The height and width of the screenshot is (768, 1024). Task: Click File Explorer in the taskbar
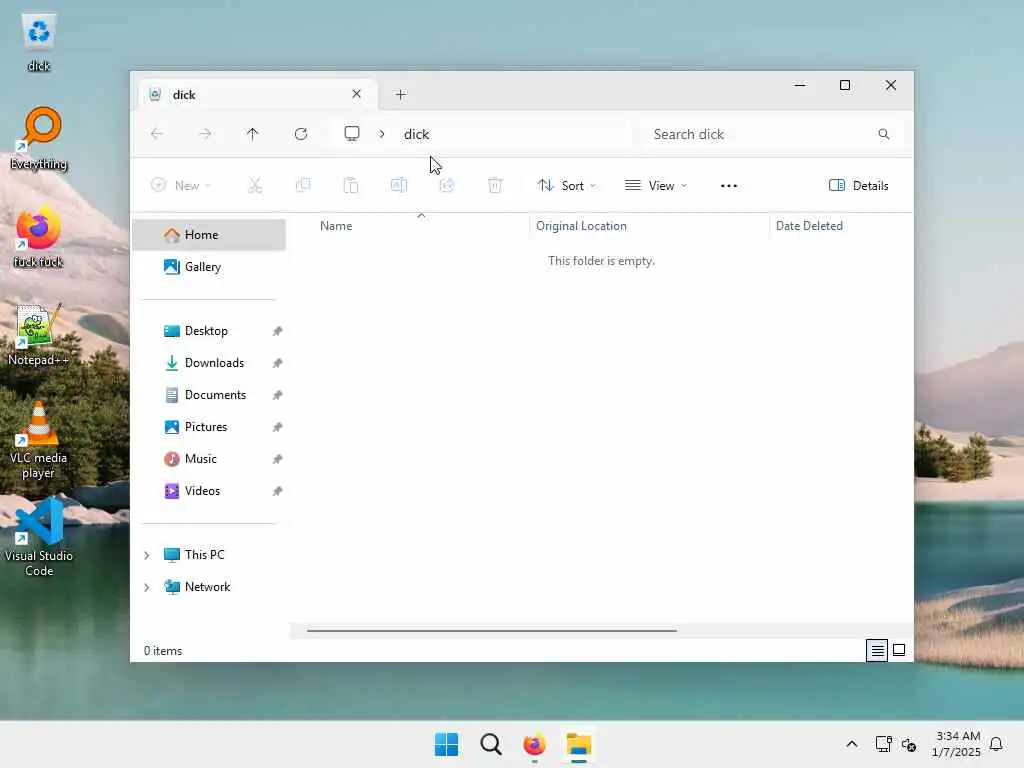click(579, 744)
